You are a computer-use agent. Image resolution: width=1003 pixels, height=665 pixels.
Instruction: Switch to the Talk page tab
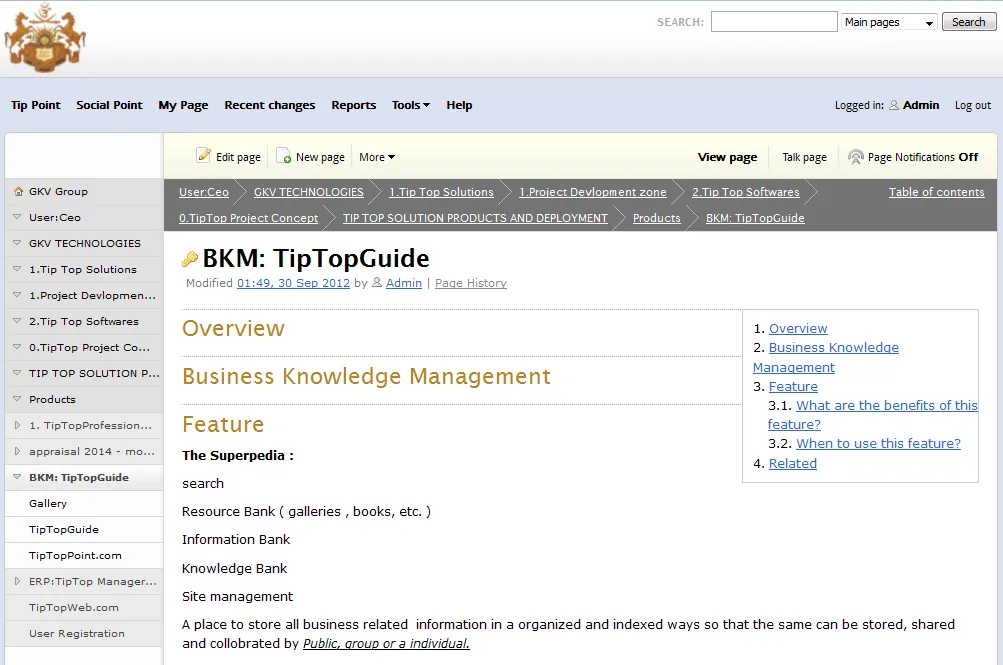pyautogui.click(x=804, y=157)
